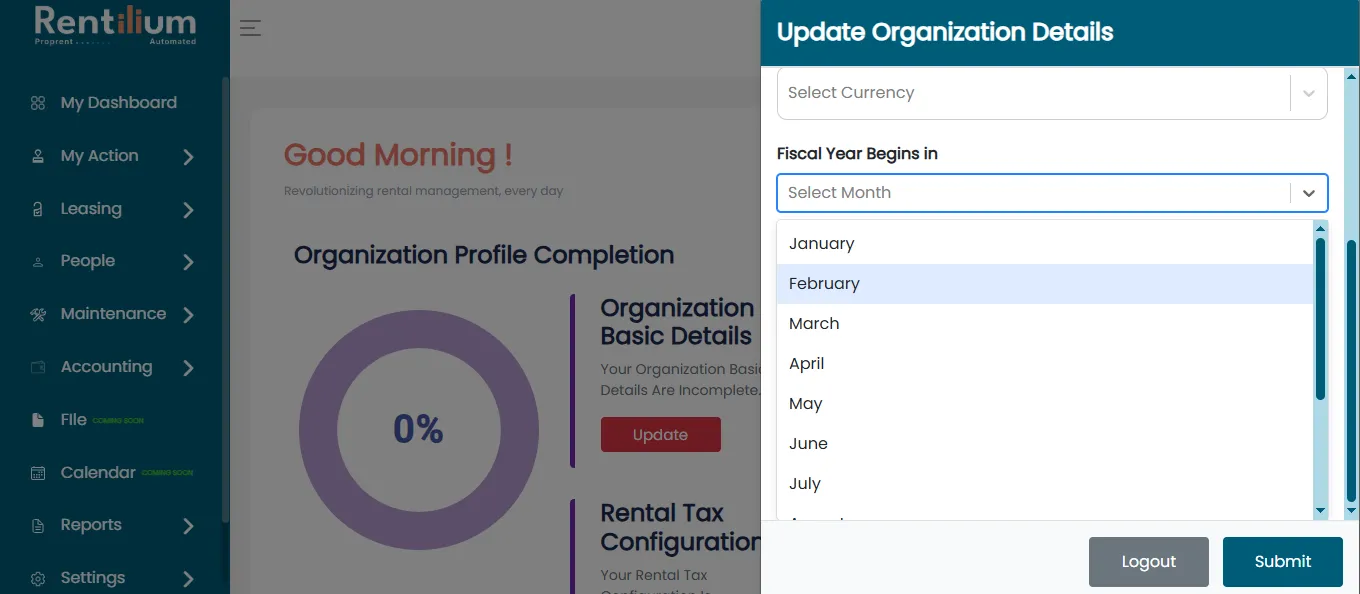Click the My Action person icon
1360x594 pixels.
38,156
